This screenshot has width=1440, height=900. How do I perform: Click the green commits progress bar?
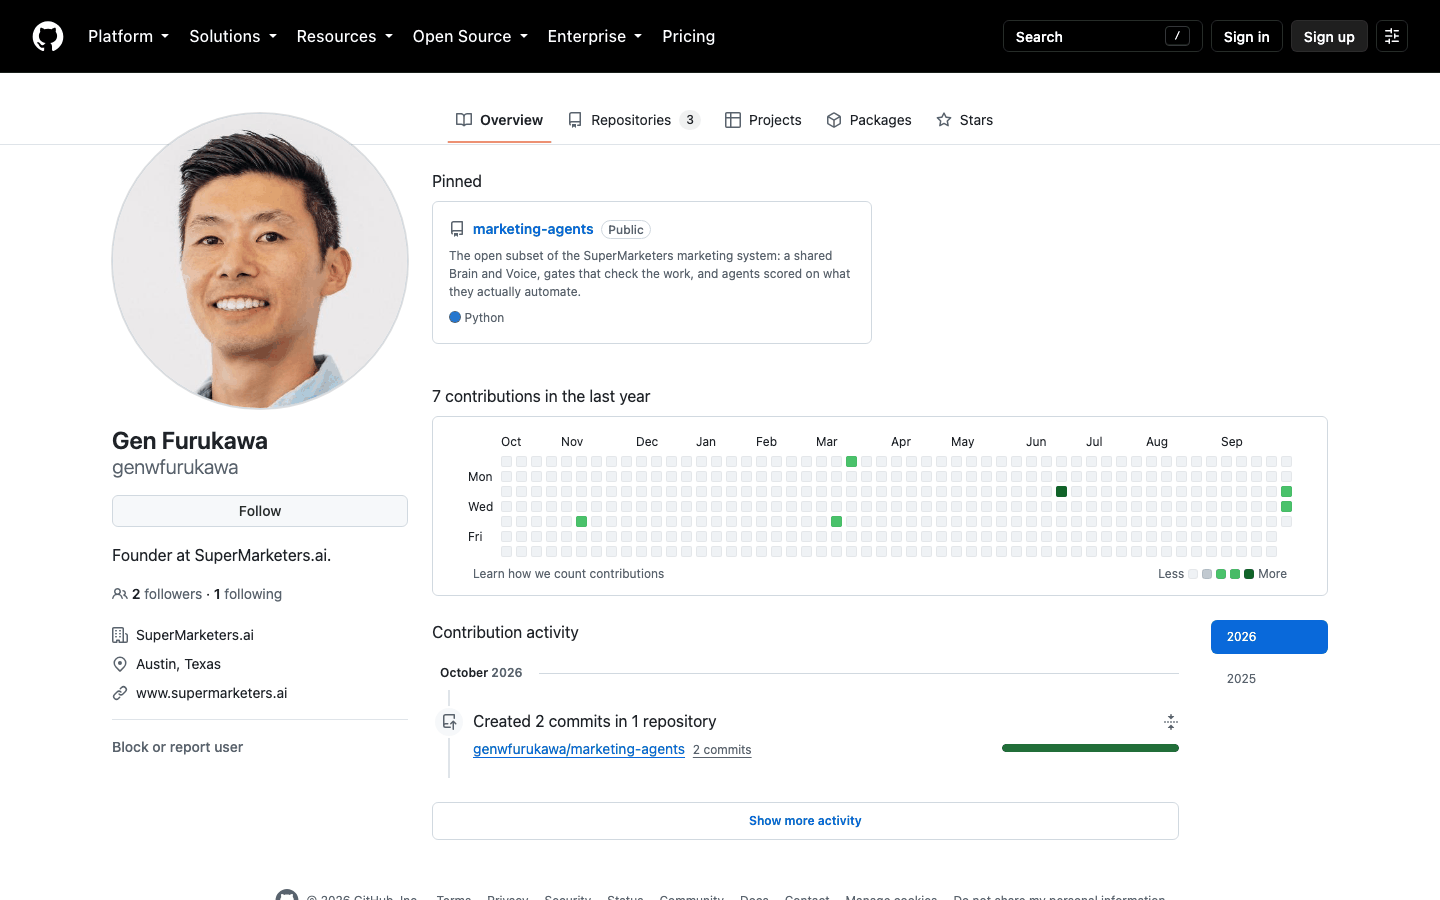1090,748
